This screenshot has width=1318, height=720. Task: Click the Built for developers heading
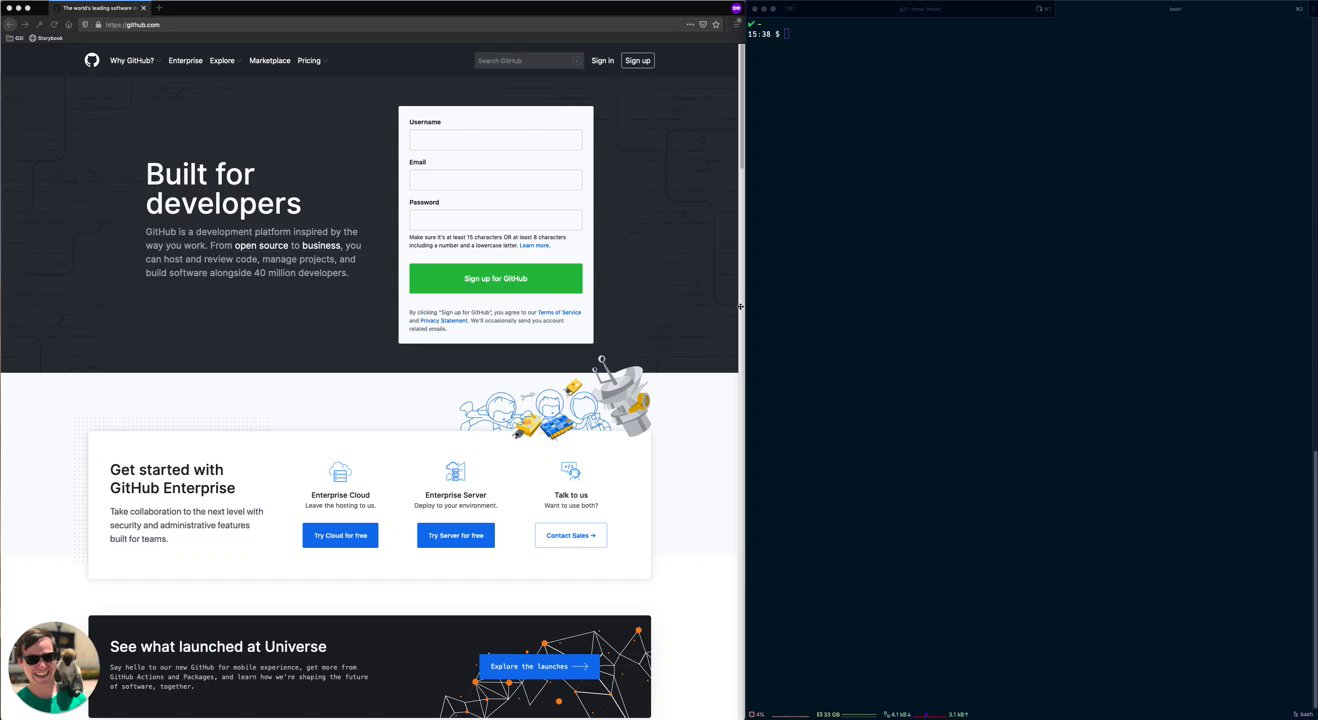point(223,188)
